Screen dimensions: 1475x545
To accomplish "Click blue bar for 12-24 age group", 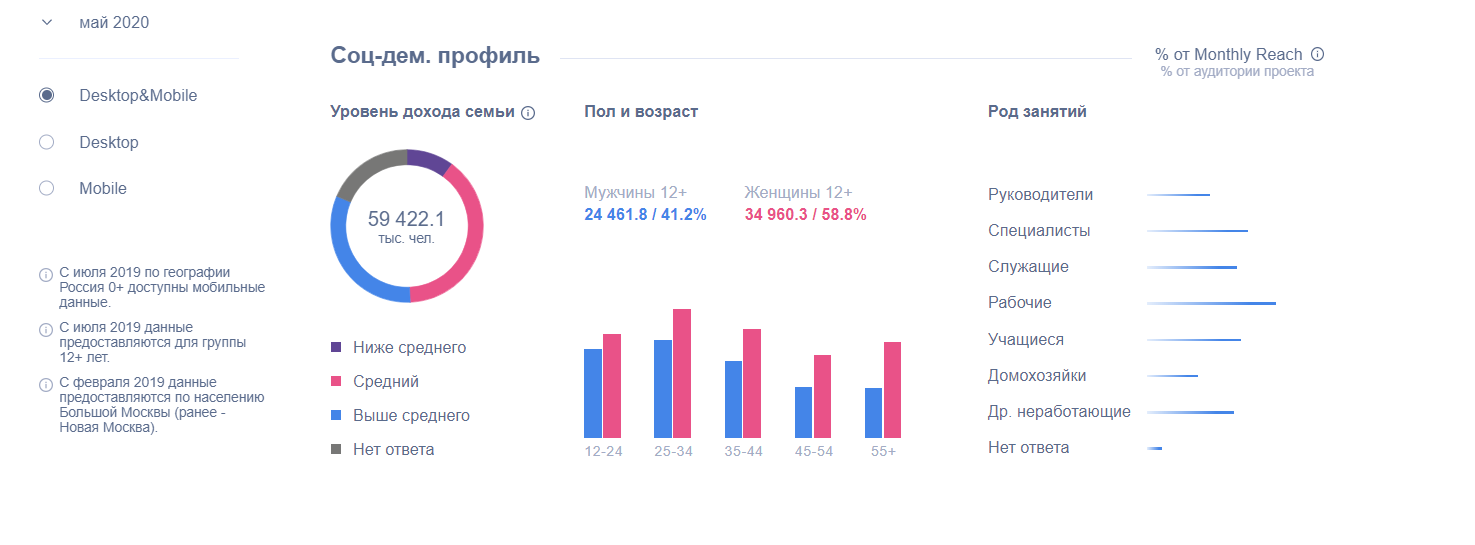I will coord(593,393).
